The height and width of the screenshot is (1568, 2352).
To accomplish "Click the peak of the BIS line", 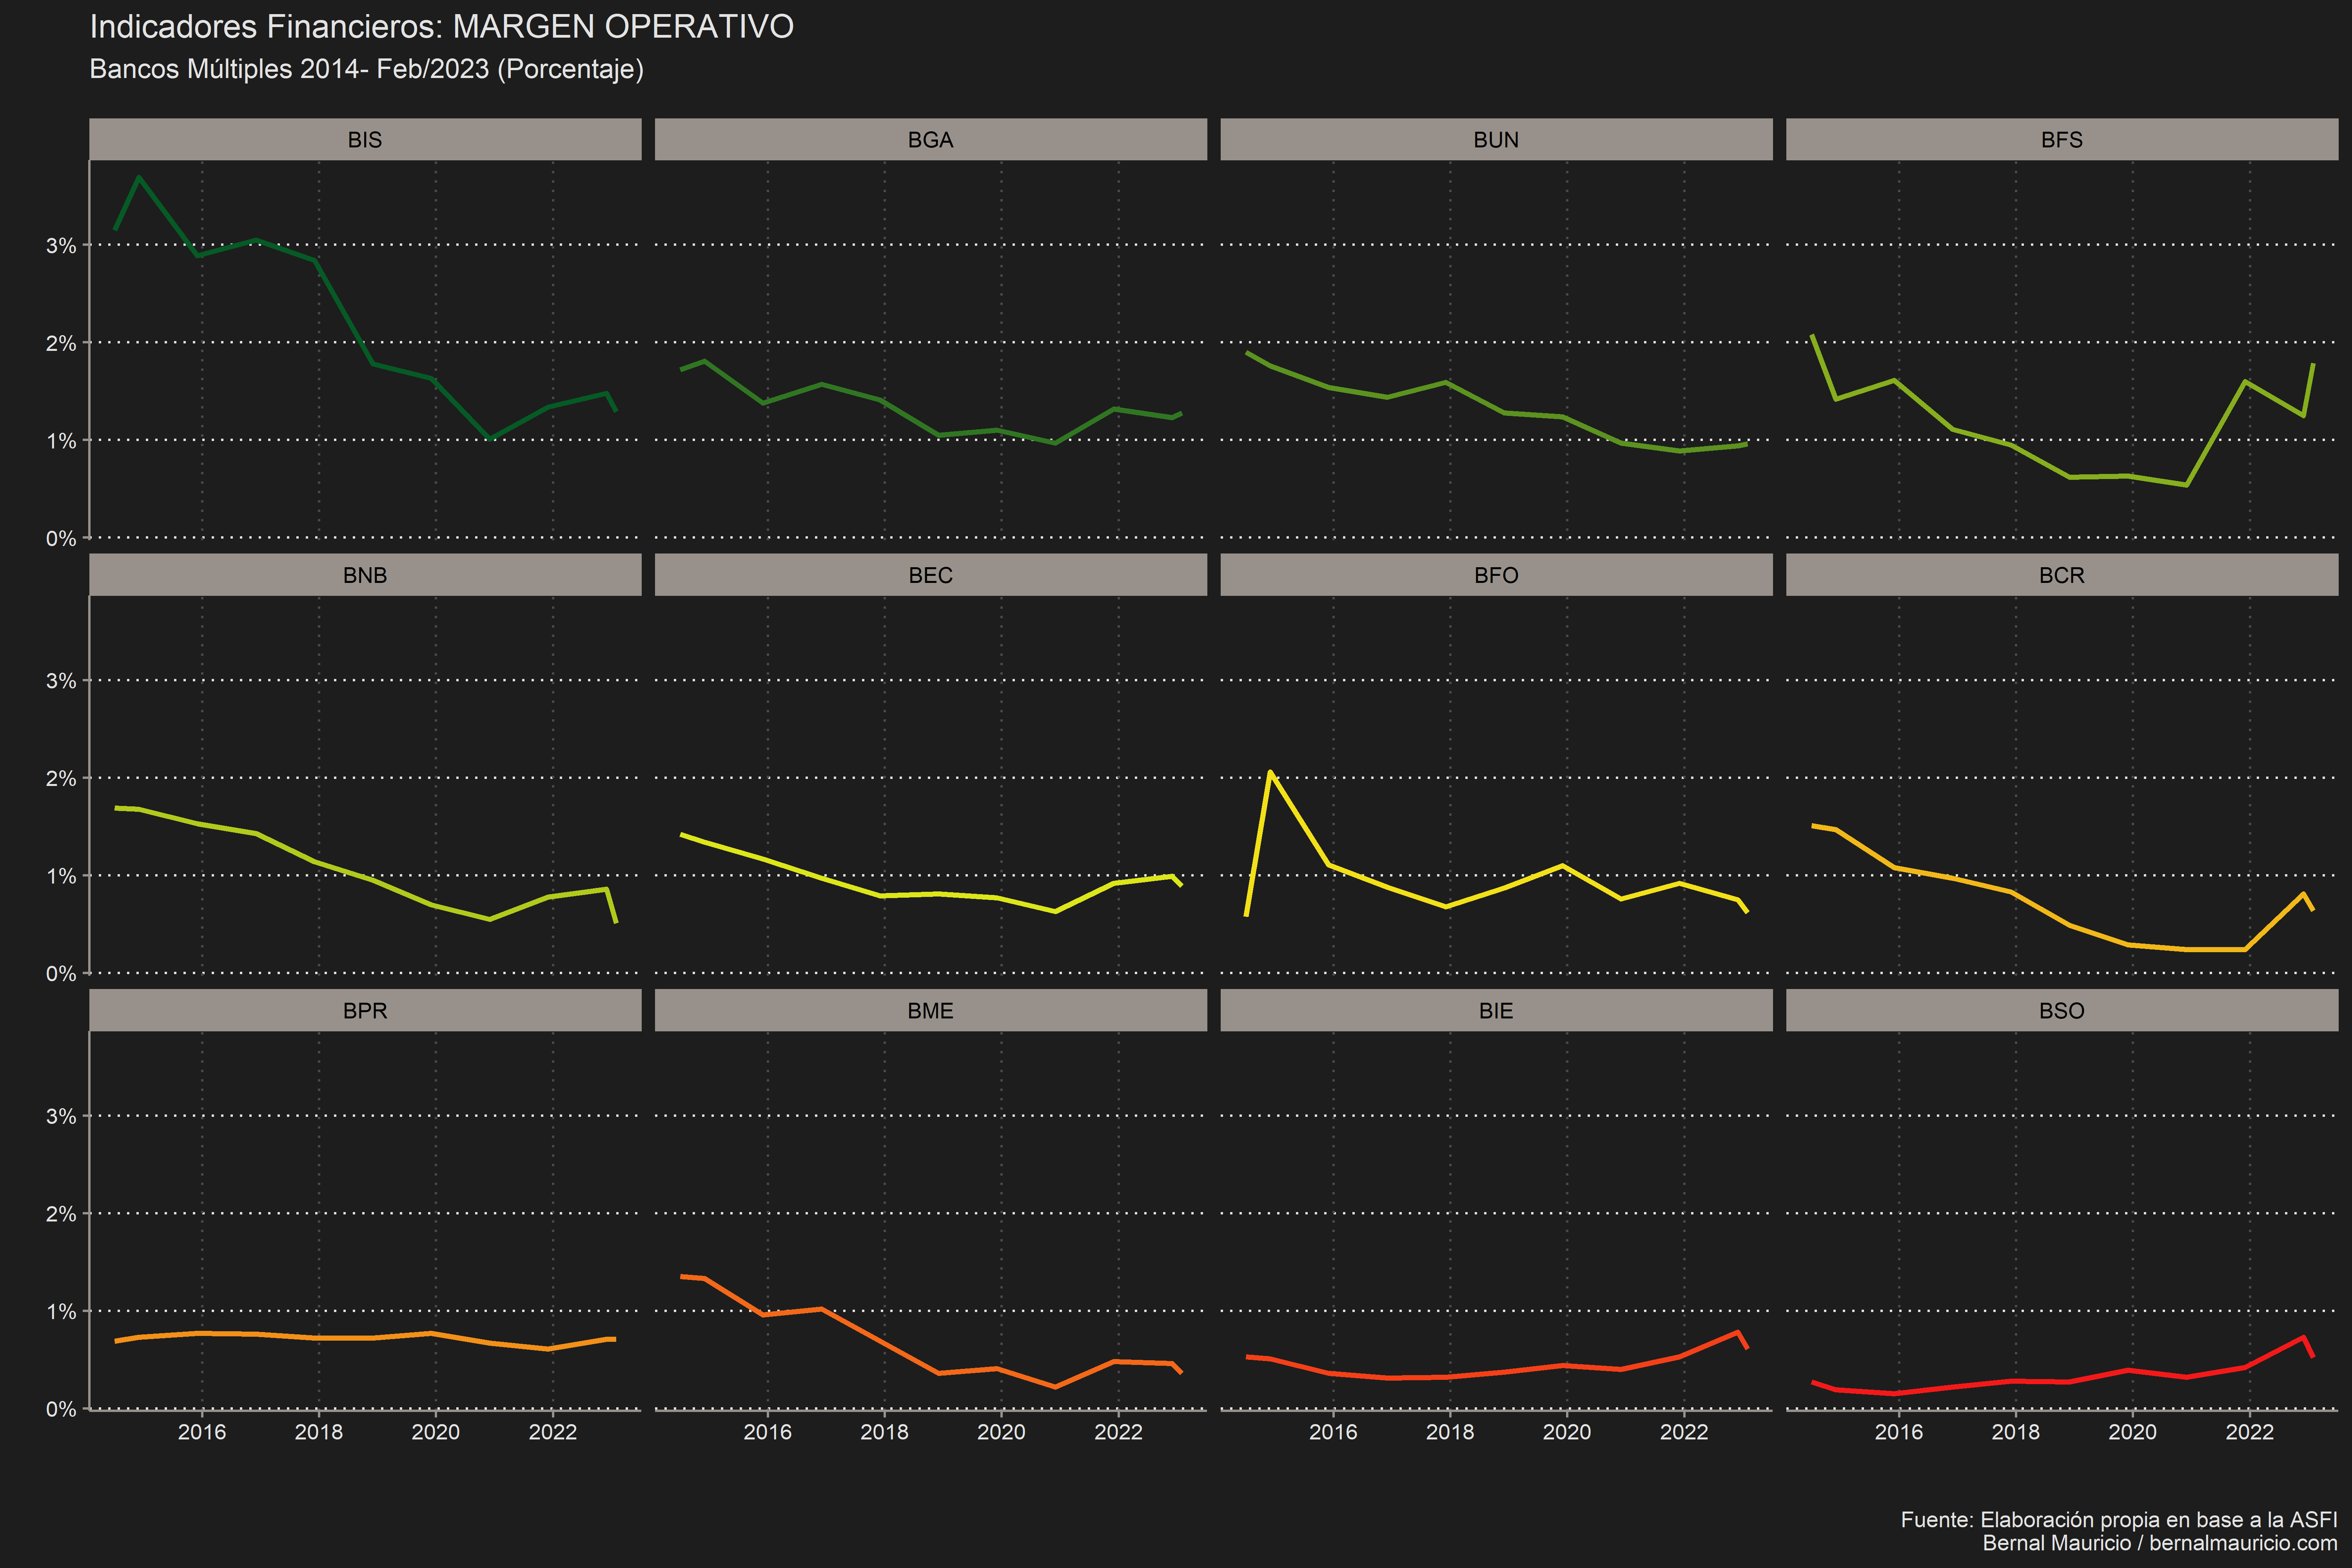I will pos(139,178).
